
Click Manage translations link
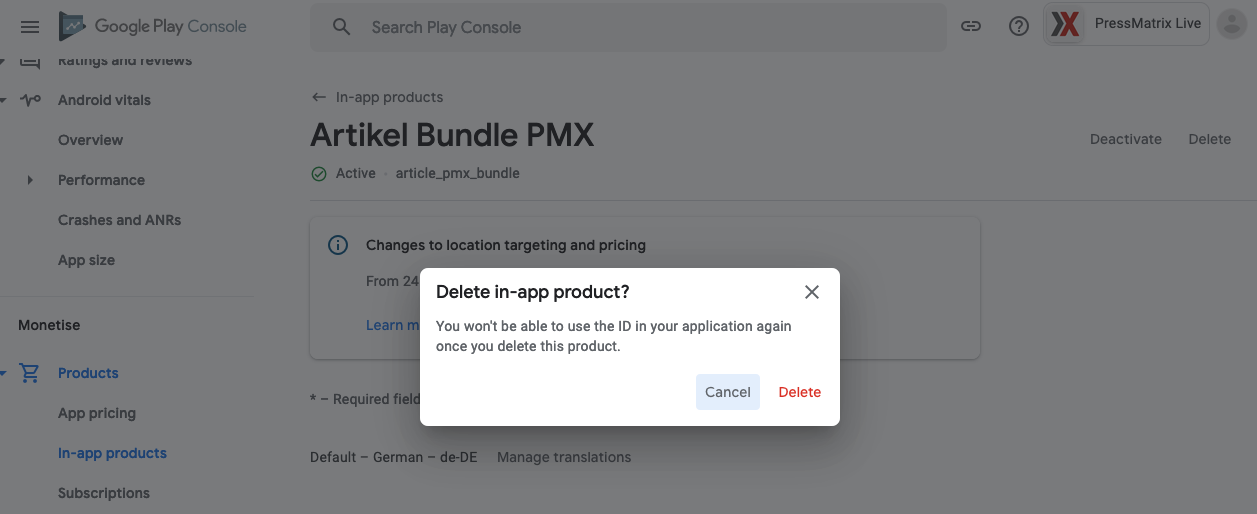coord(564,457)
